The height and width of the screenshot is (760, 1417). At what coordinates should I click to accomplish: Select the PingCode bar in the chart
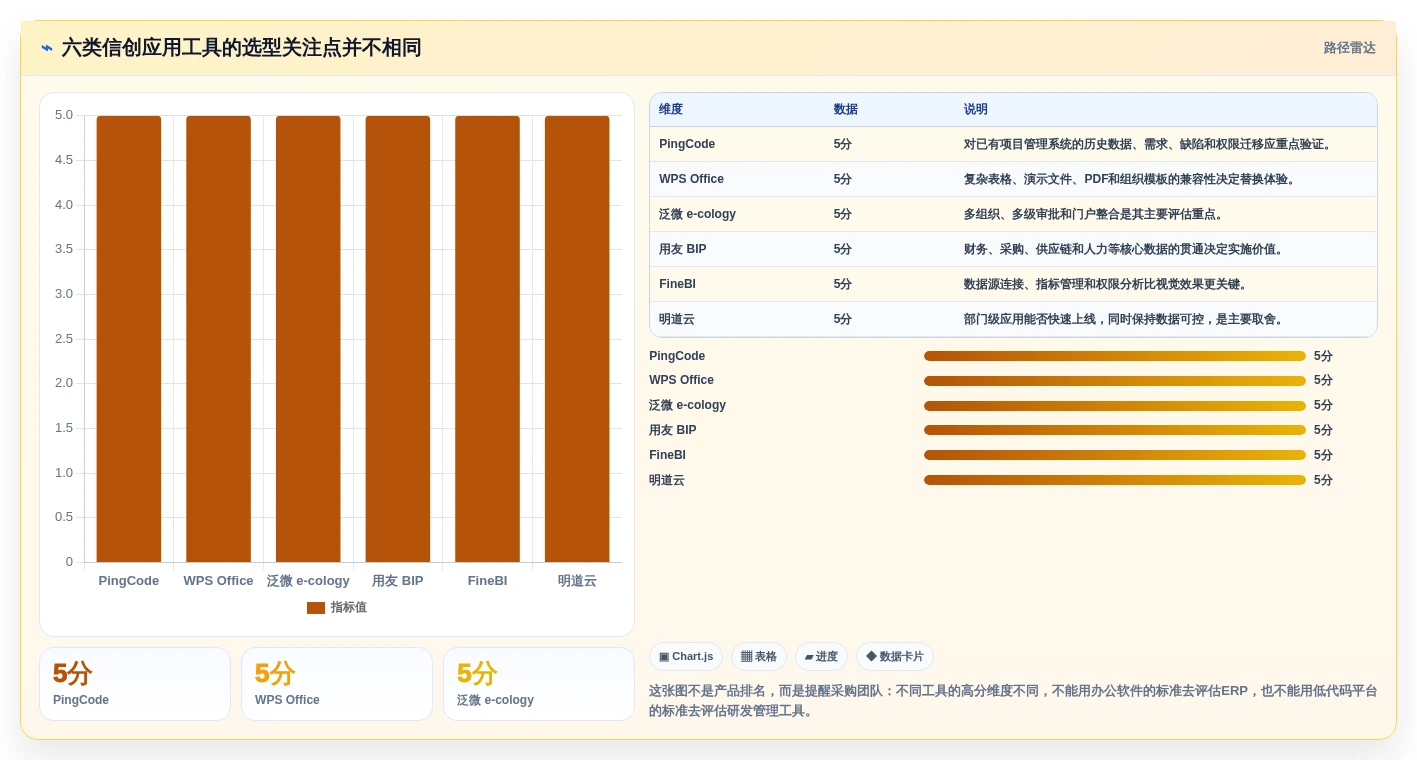pyautogui.click(x=129, y=339)
